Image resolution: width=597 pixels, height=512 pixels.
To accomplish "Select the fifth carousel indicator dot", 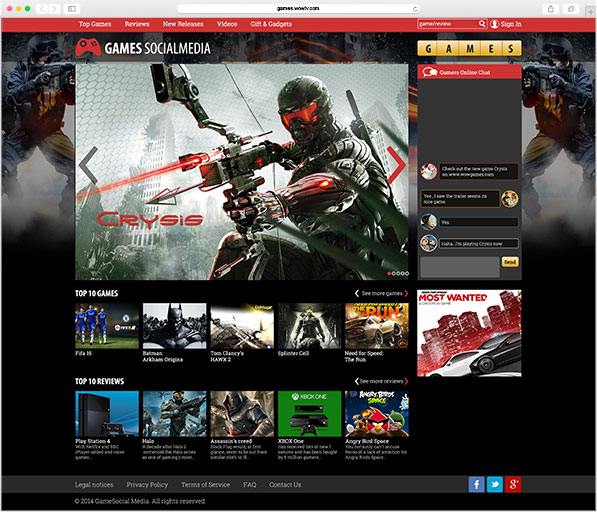I will [407, 273].
